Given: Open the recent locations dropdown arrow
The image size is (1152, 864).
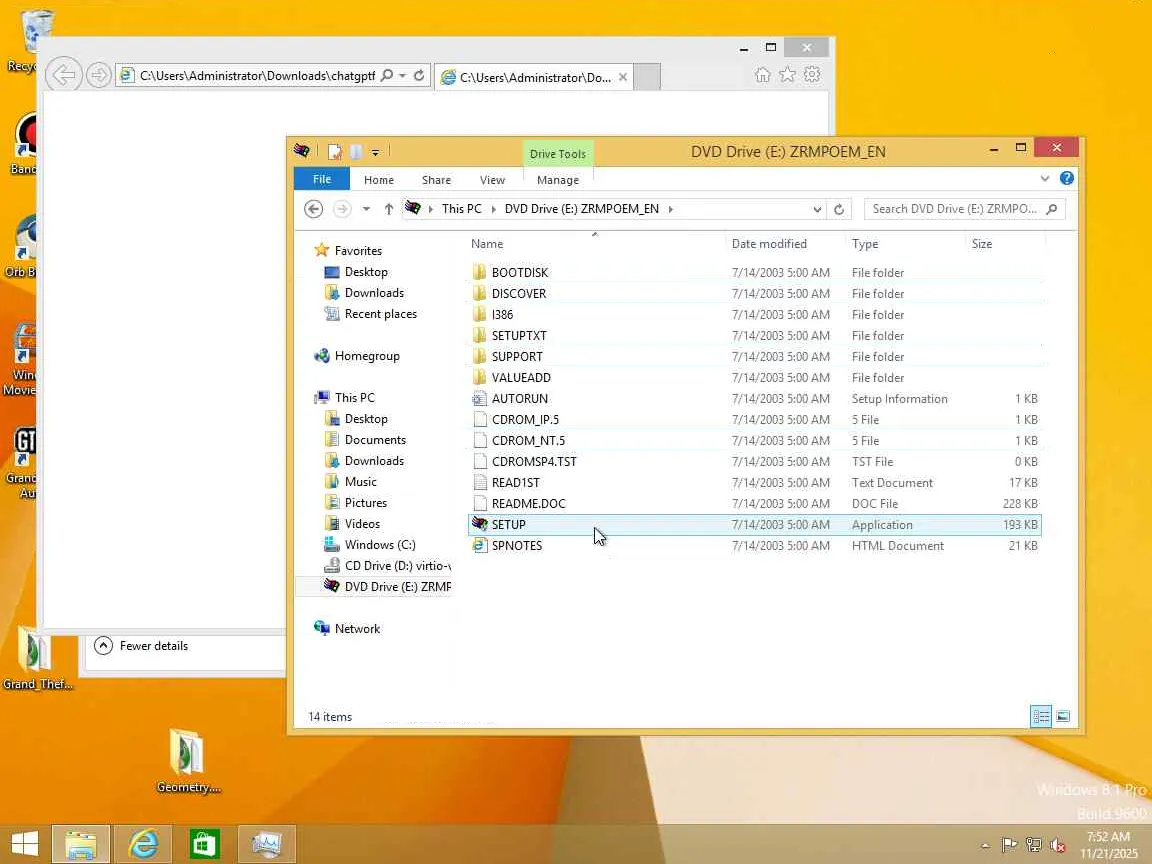Looking at the screenshot, I should pyautogui.click(x=366, y=209).
